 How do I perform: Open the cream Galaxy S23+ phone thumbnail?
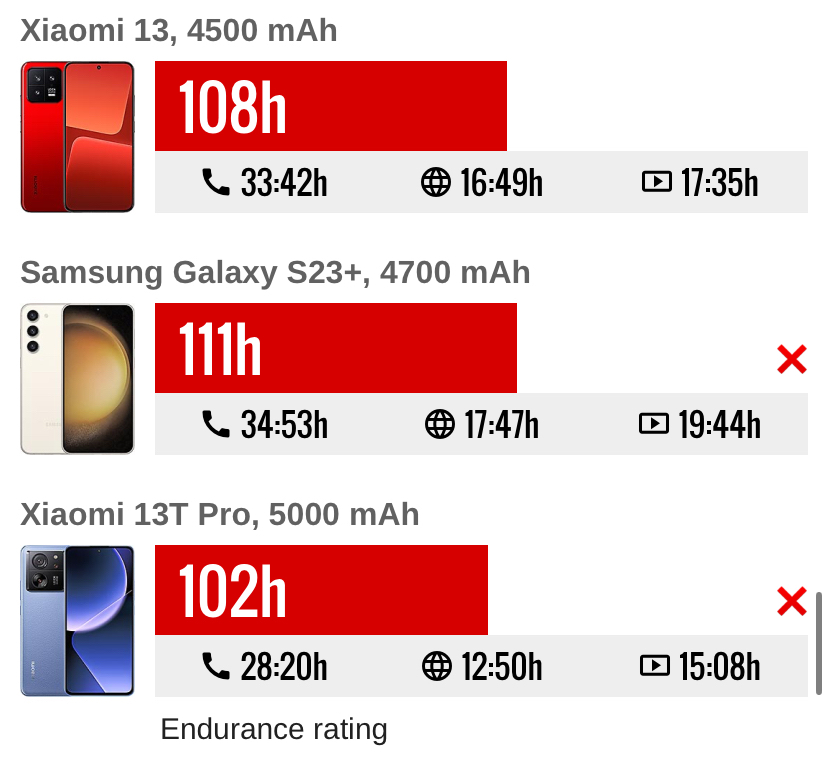point(78,379)
